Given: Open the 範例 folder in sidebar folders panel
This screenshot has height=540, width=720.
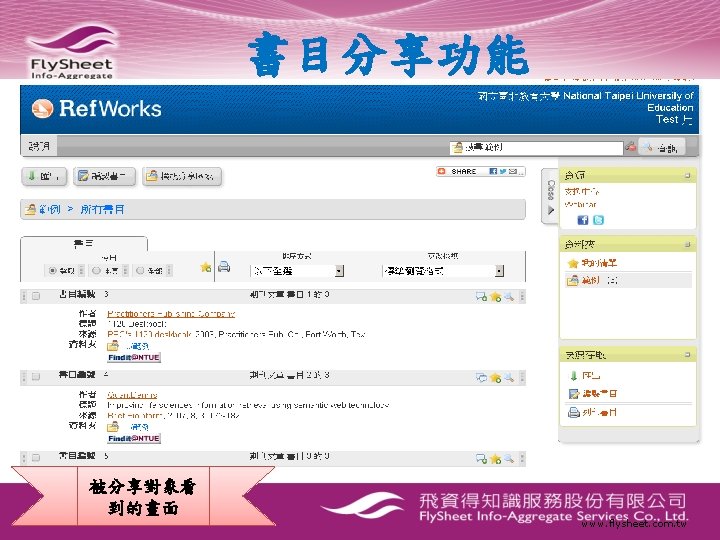Looking at the screenshot, I should pyautogui.click(x=592, y=280).
